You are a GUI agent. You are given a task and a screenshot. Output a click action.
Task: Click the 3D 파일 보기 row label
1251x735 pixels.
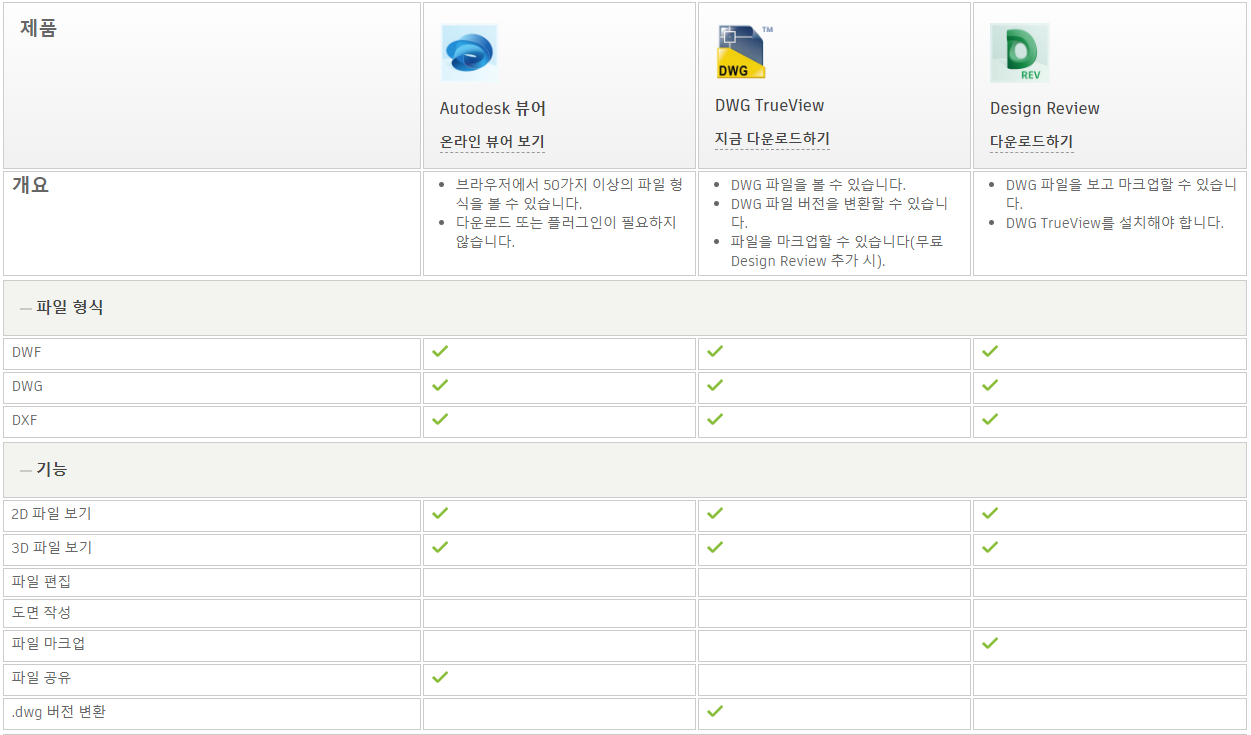point(52,548)
